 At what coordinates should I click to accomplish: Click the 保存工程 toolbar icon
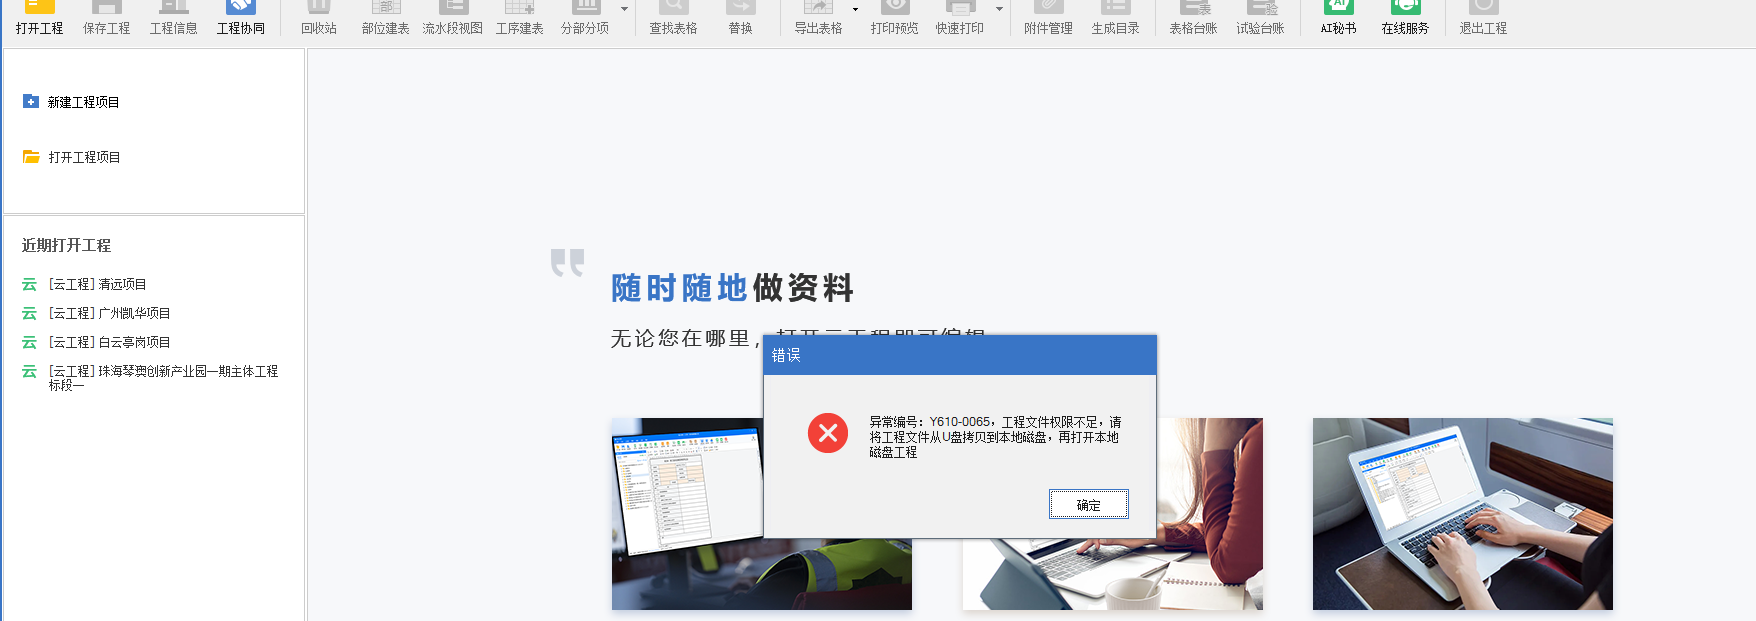(x=106, y=17)
